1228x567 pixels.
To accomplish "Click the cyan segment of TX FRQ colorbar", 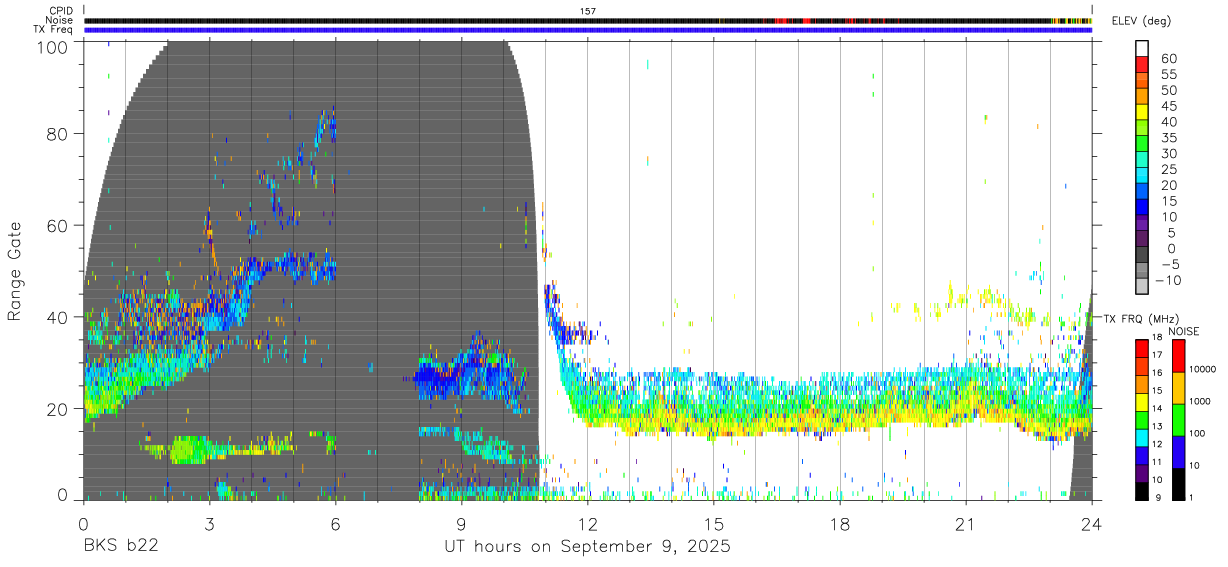I will (1141, 436).
